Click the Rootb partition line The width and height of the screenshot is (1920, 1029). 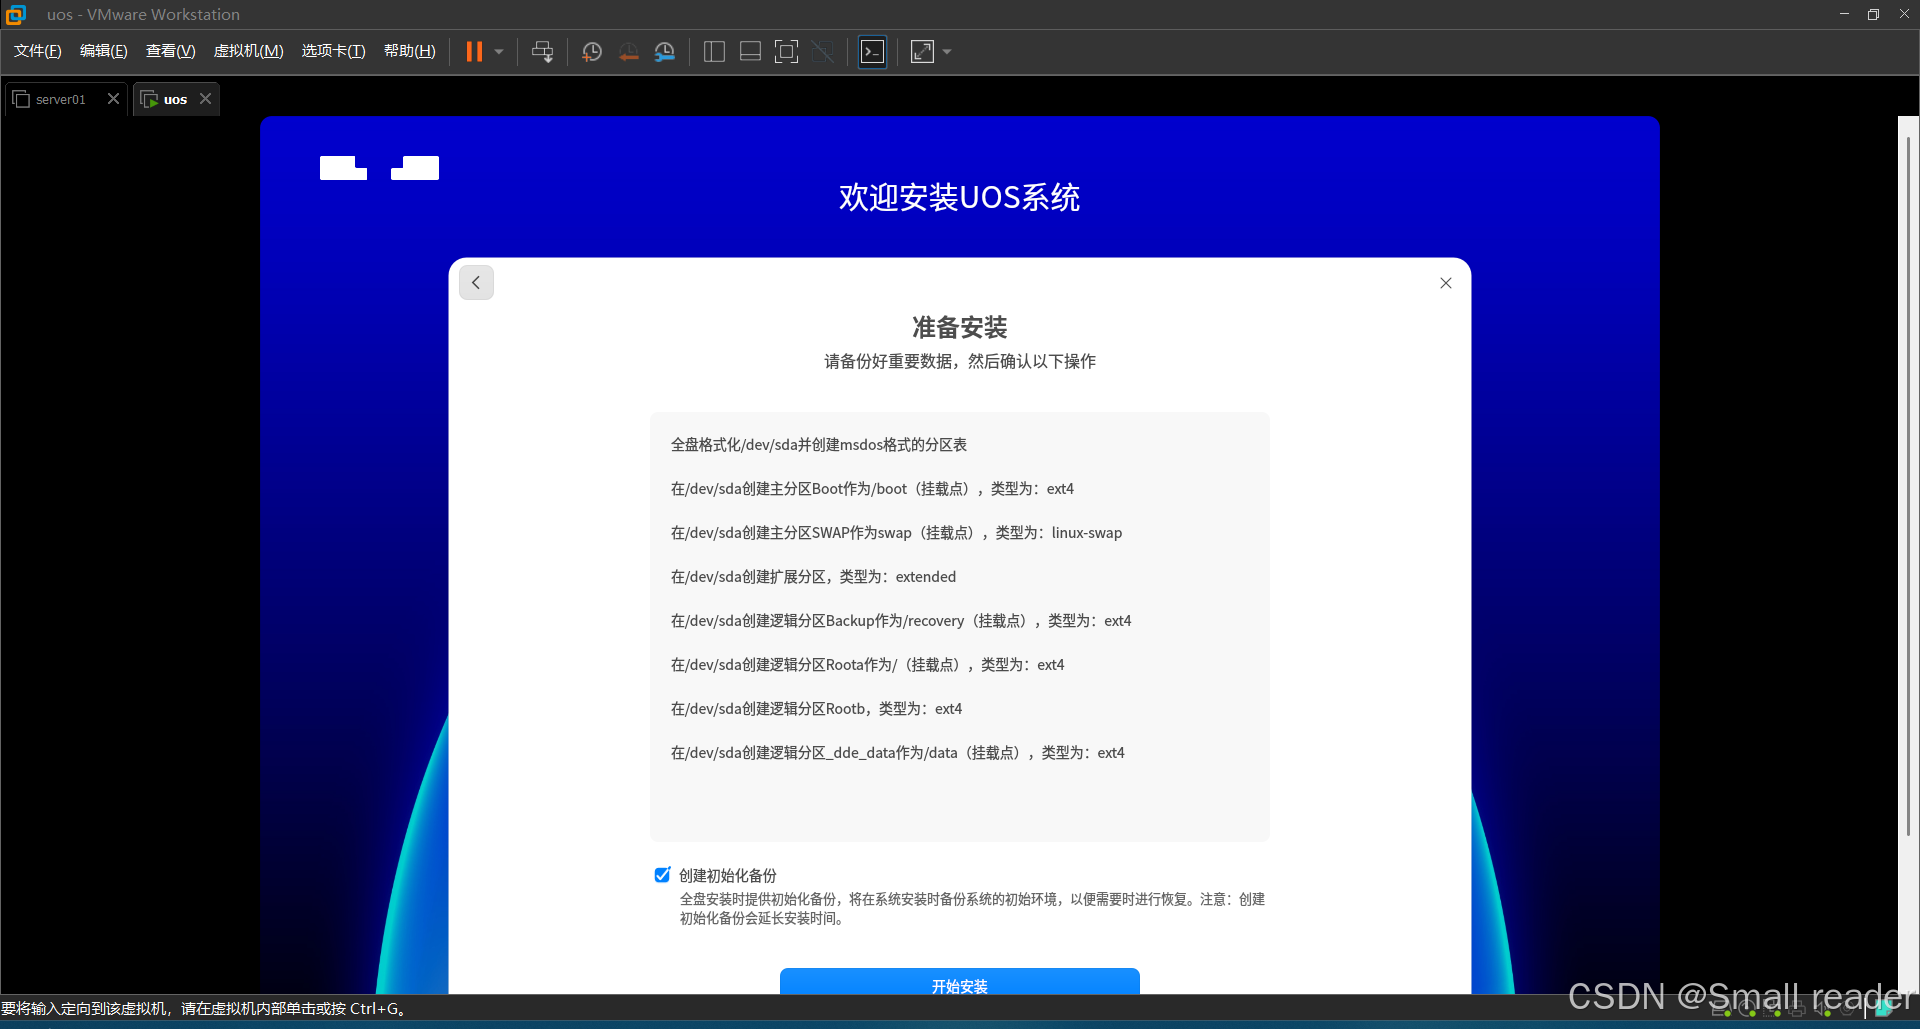coord(816,709)
